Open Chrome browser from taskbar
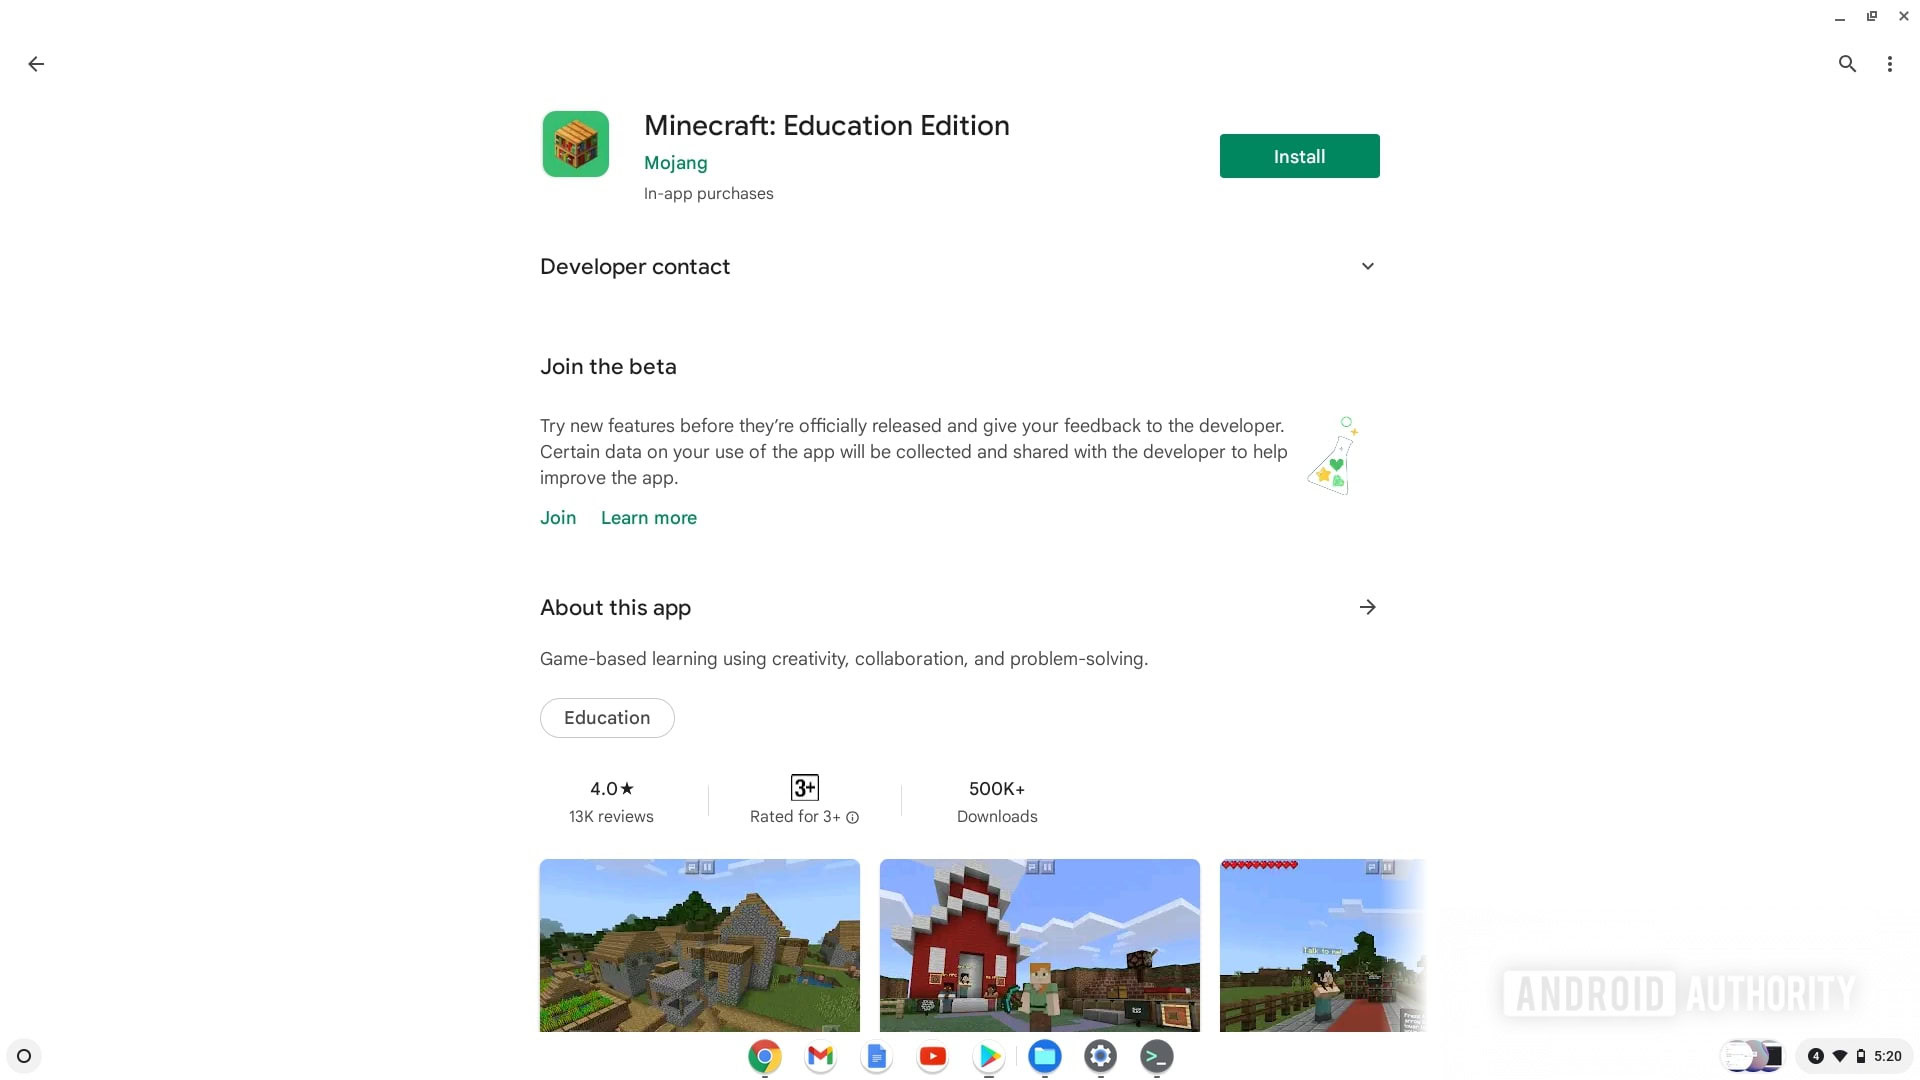The height and width of the screenshot is (1080, 1920). 764,1055
